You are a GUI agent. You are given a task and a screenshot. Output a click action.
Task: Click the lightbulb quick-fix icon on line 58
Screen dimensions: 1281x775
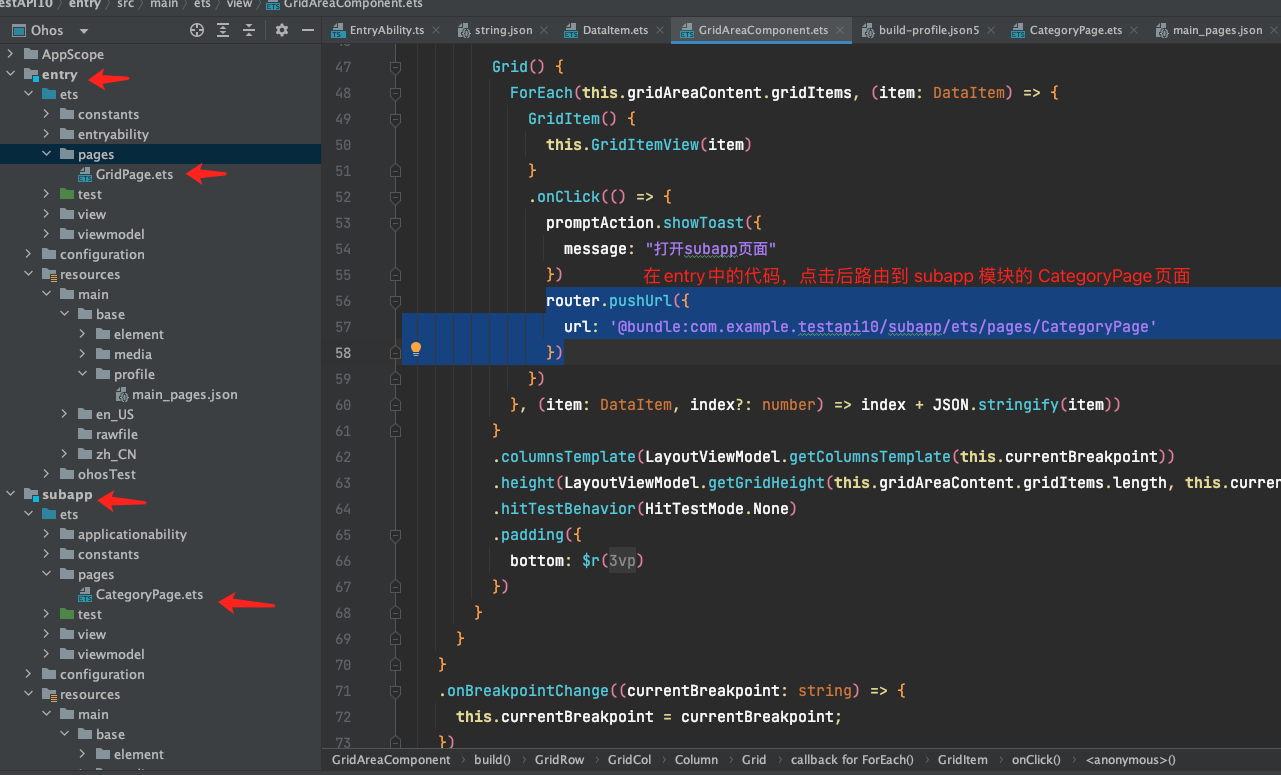click(x=416, y=349)
